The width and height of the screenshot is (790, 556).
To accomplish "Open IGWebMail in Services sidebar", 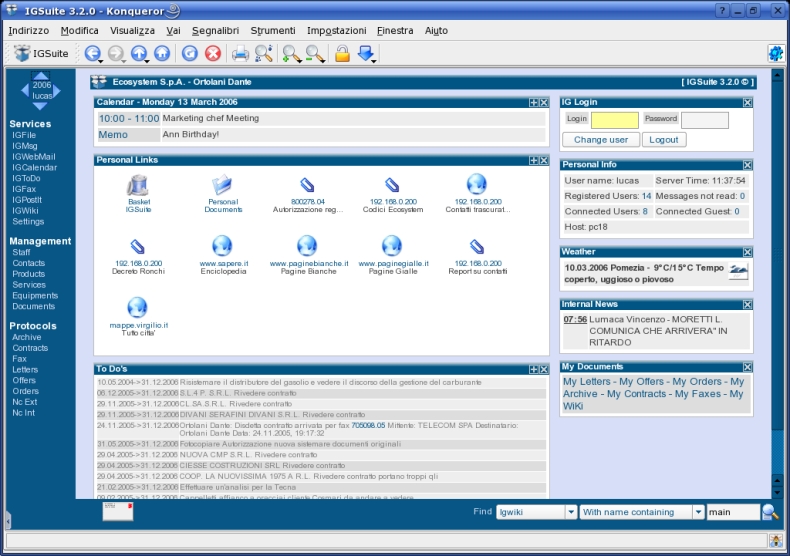I will pos(34,157).
